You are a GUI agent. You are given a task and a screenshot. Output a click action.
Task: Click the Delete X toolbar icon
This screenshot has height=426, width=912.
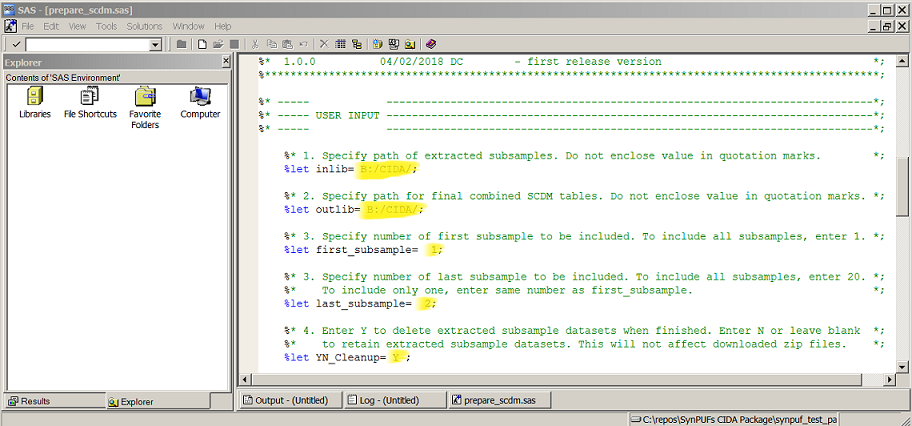coord(323,45)
